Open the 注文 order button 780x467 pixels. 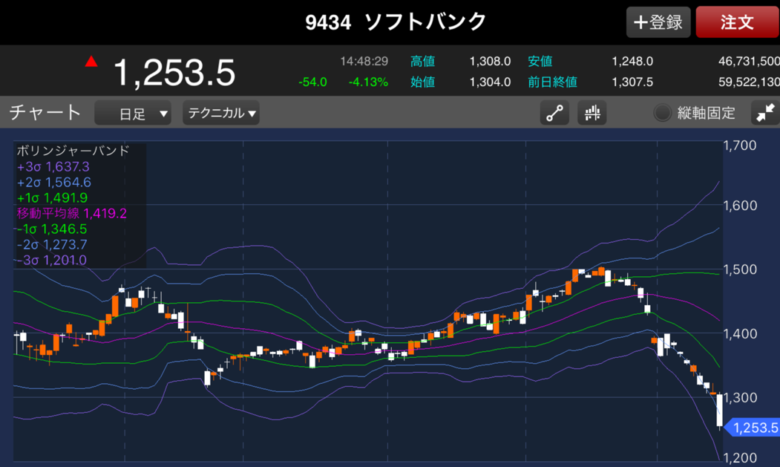737,22
